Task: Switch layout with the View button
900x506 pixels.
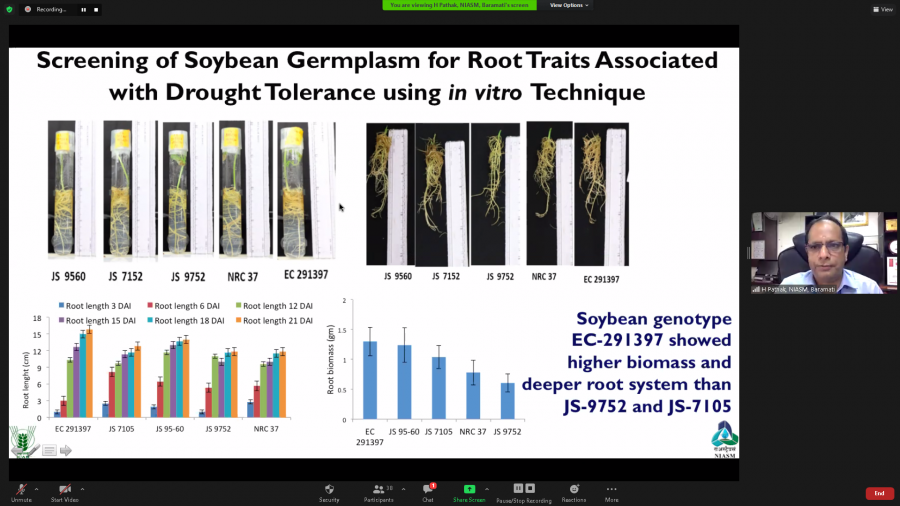Action: [x=882, y=9]
